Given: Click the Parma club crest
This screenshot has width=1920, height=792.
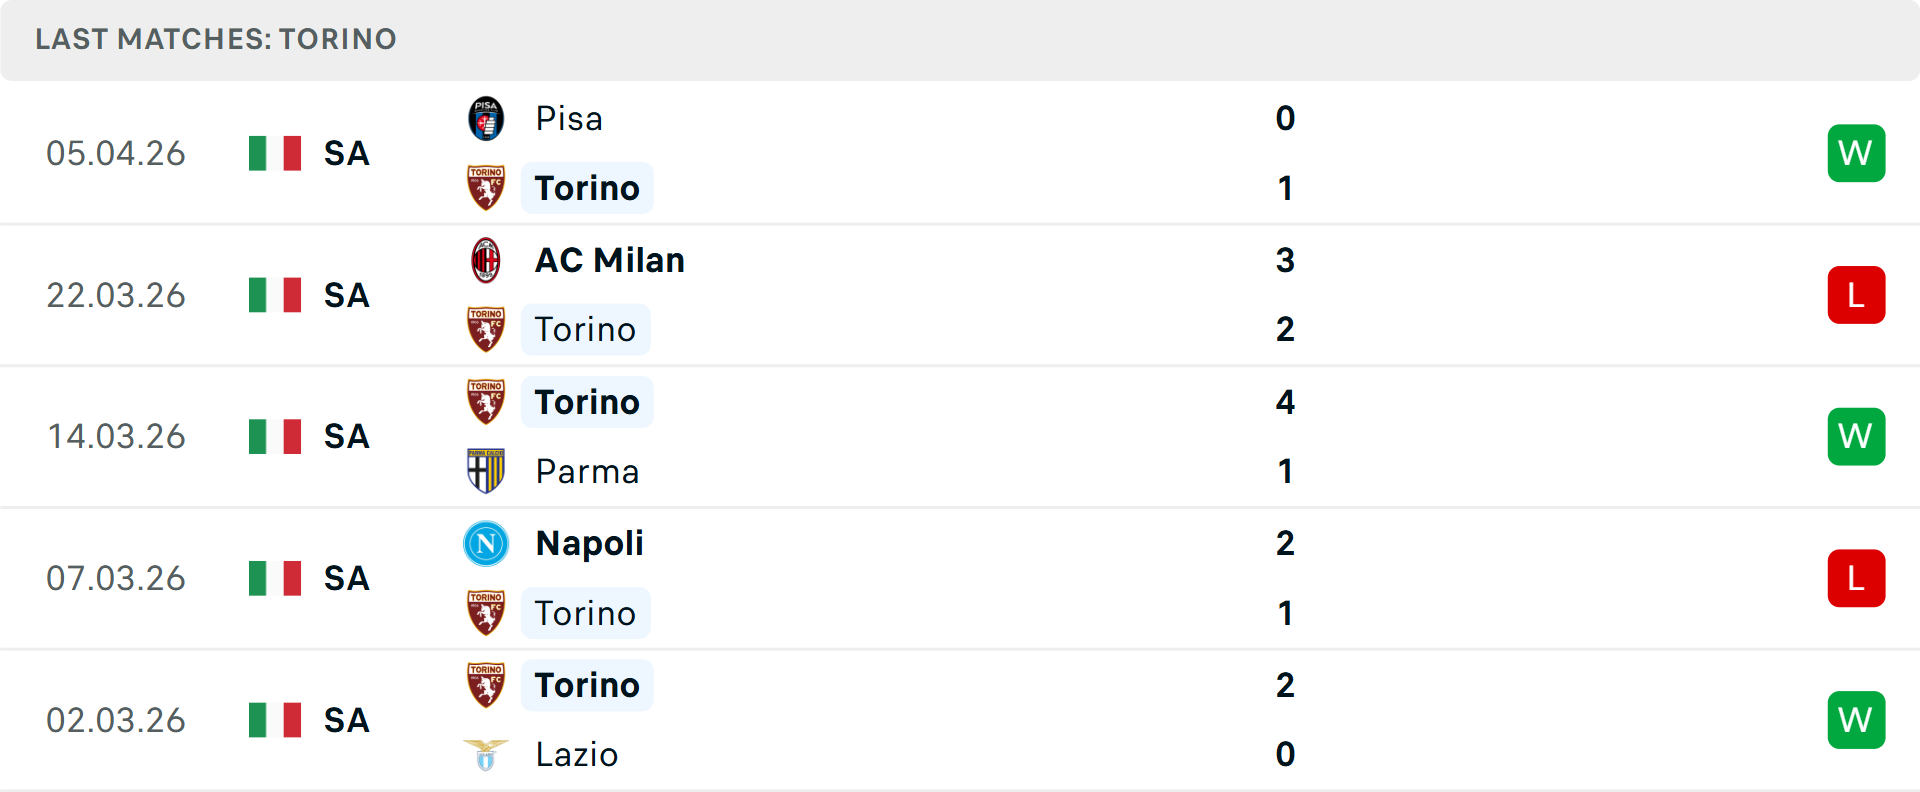Looking at the screenshot, I should pyautogui.click(x=486, y=471).
